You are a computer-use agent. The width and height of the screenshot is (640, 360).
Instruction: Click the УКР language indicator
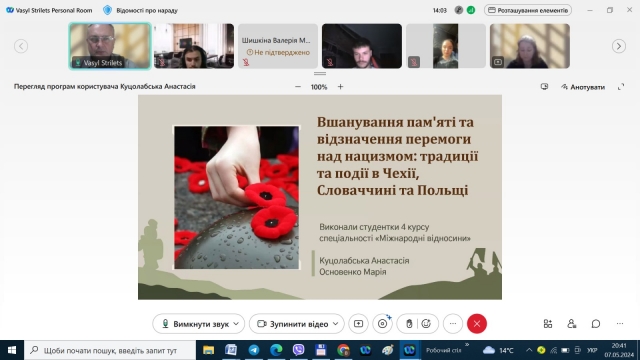592,350
